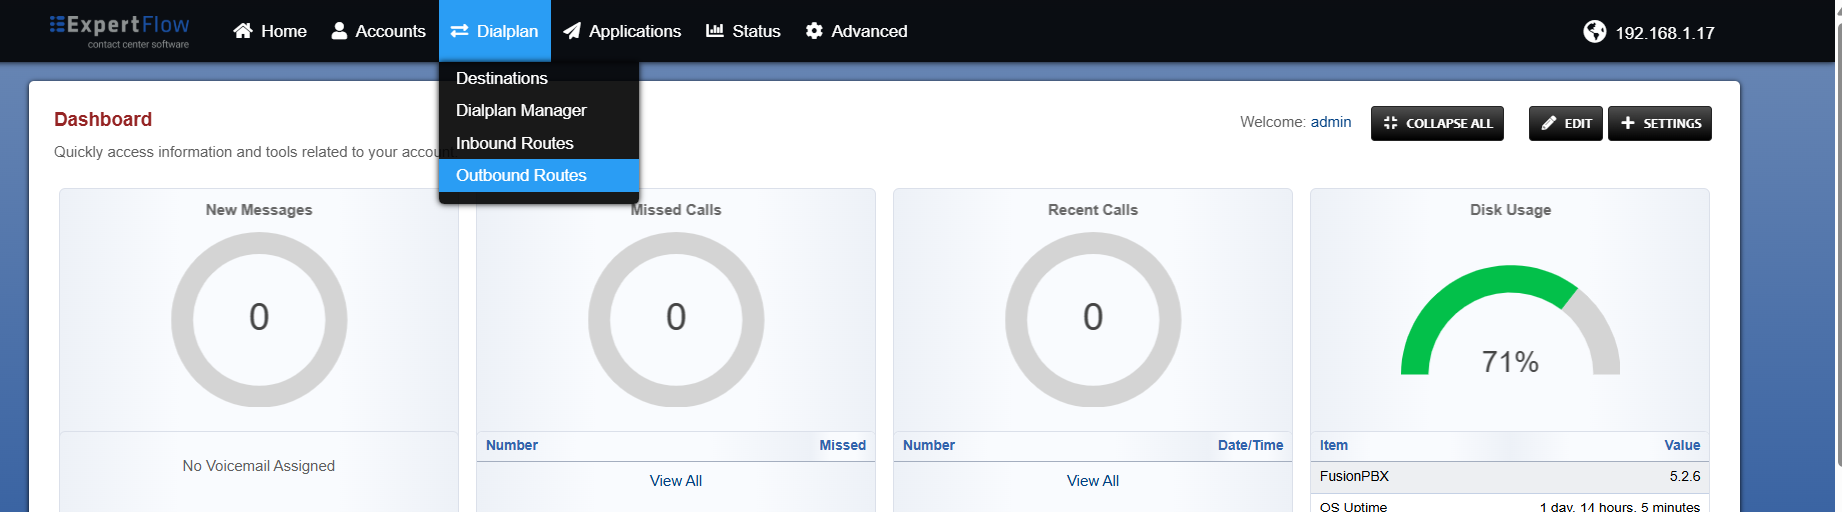Click the Home house icon
Image resolution: width=1842 pixels, height=512 pixels.
tap(243, 31)
